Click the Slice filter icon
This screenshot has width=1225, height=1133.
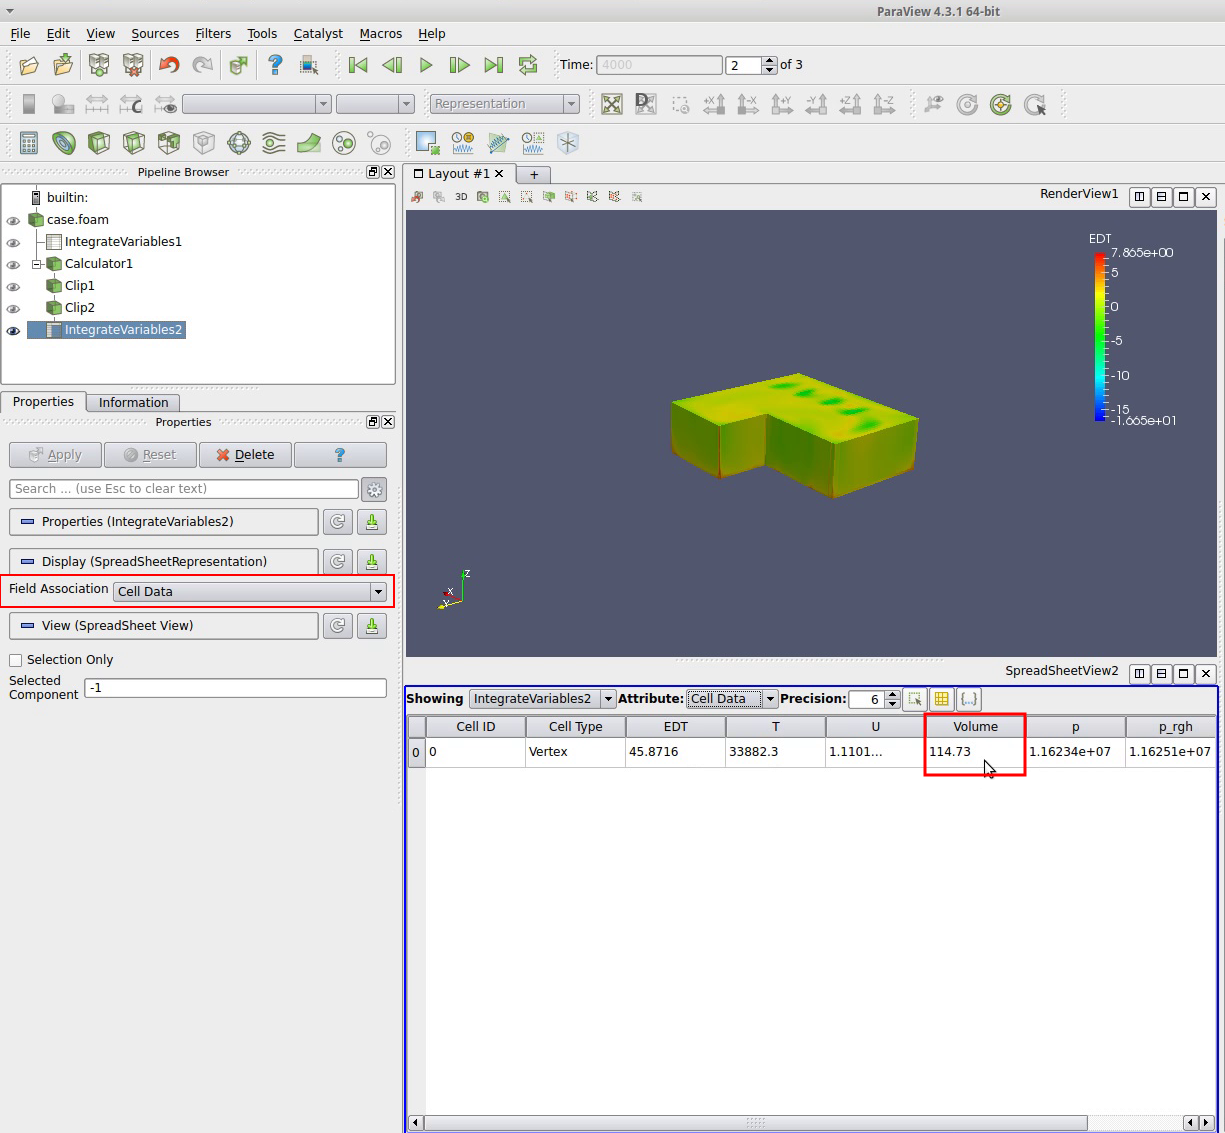(x=134, y=143)
